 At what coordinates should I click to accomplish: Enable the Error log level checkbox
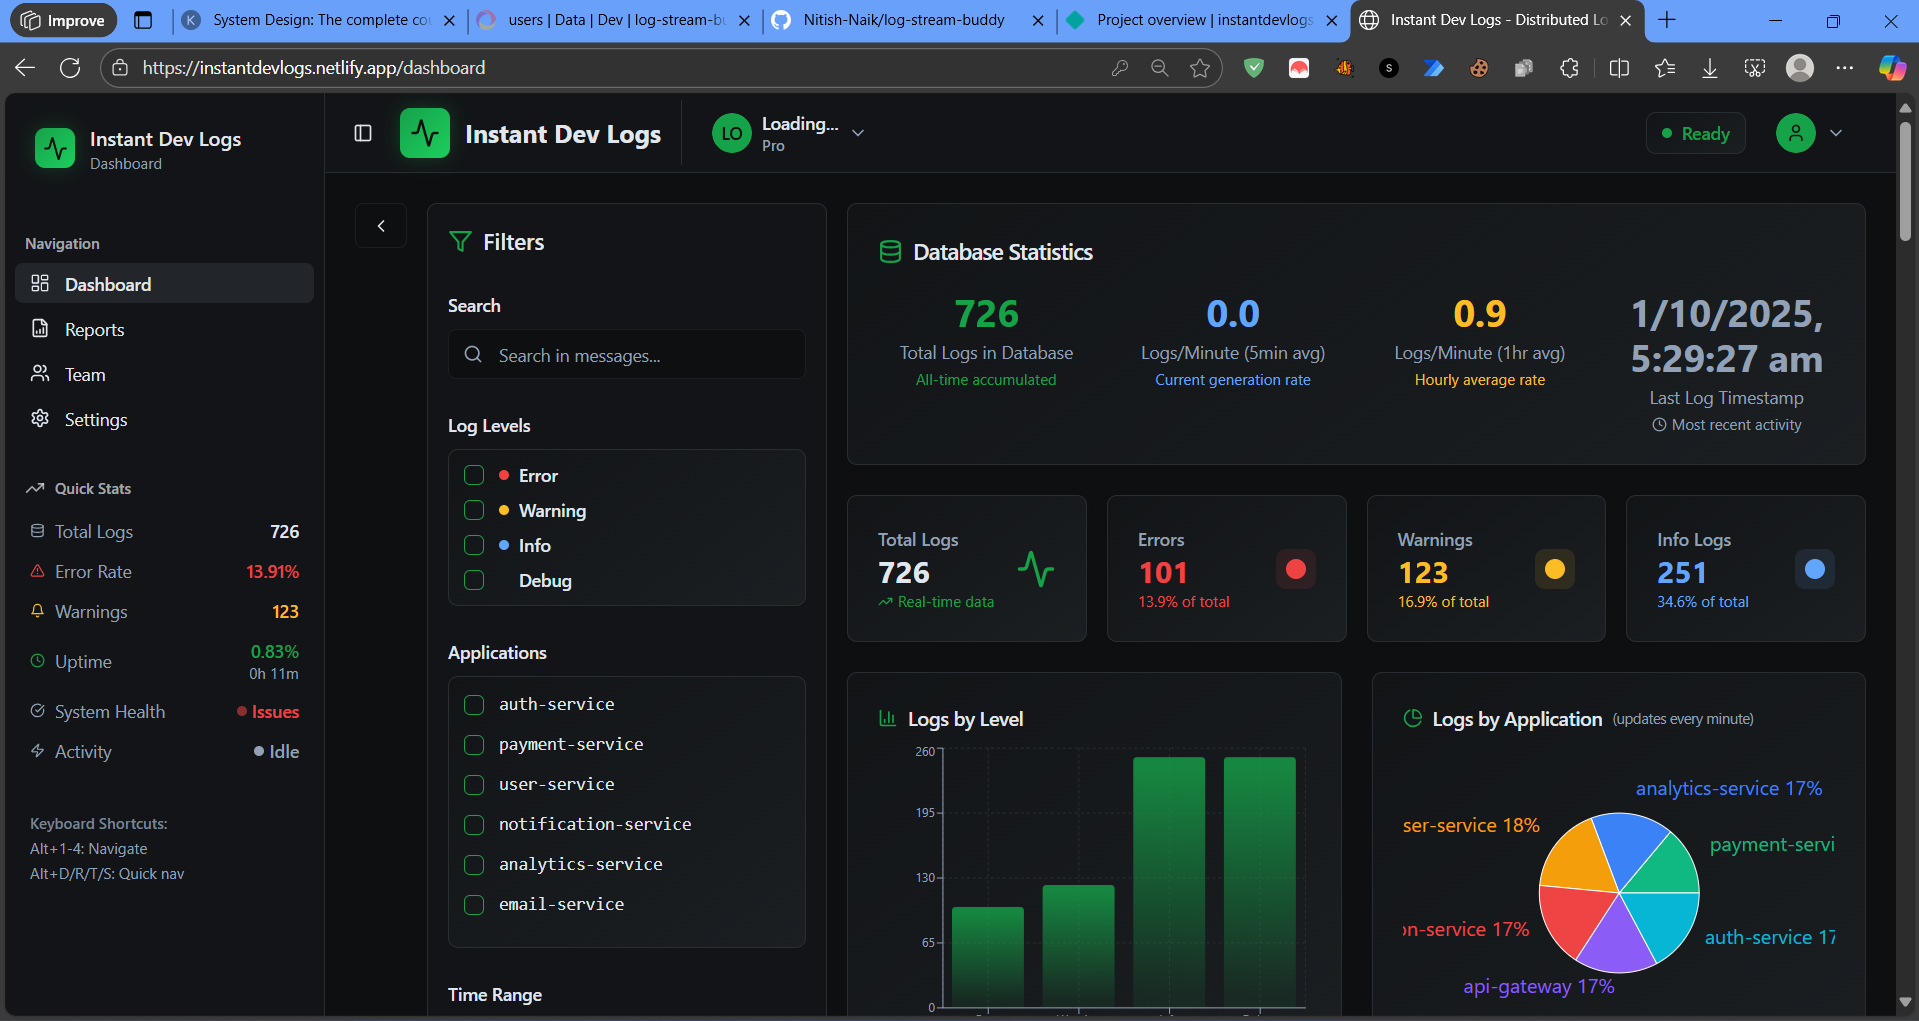pos(474,475)
